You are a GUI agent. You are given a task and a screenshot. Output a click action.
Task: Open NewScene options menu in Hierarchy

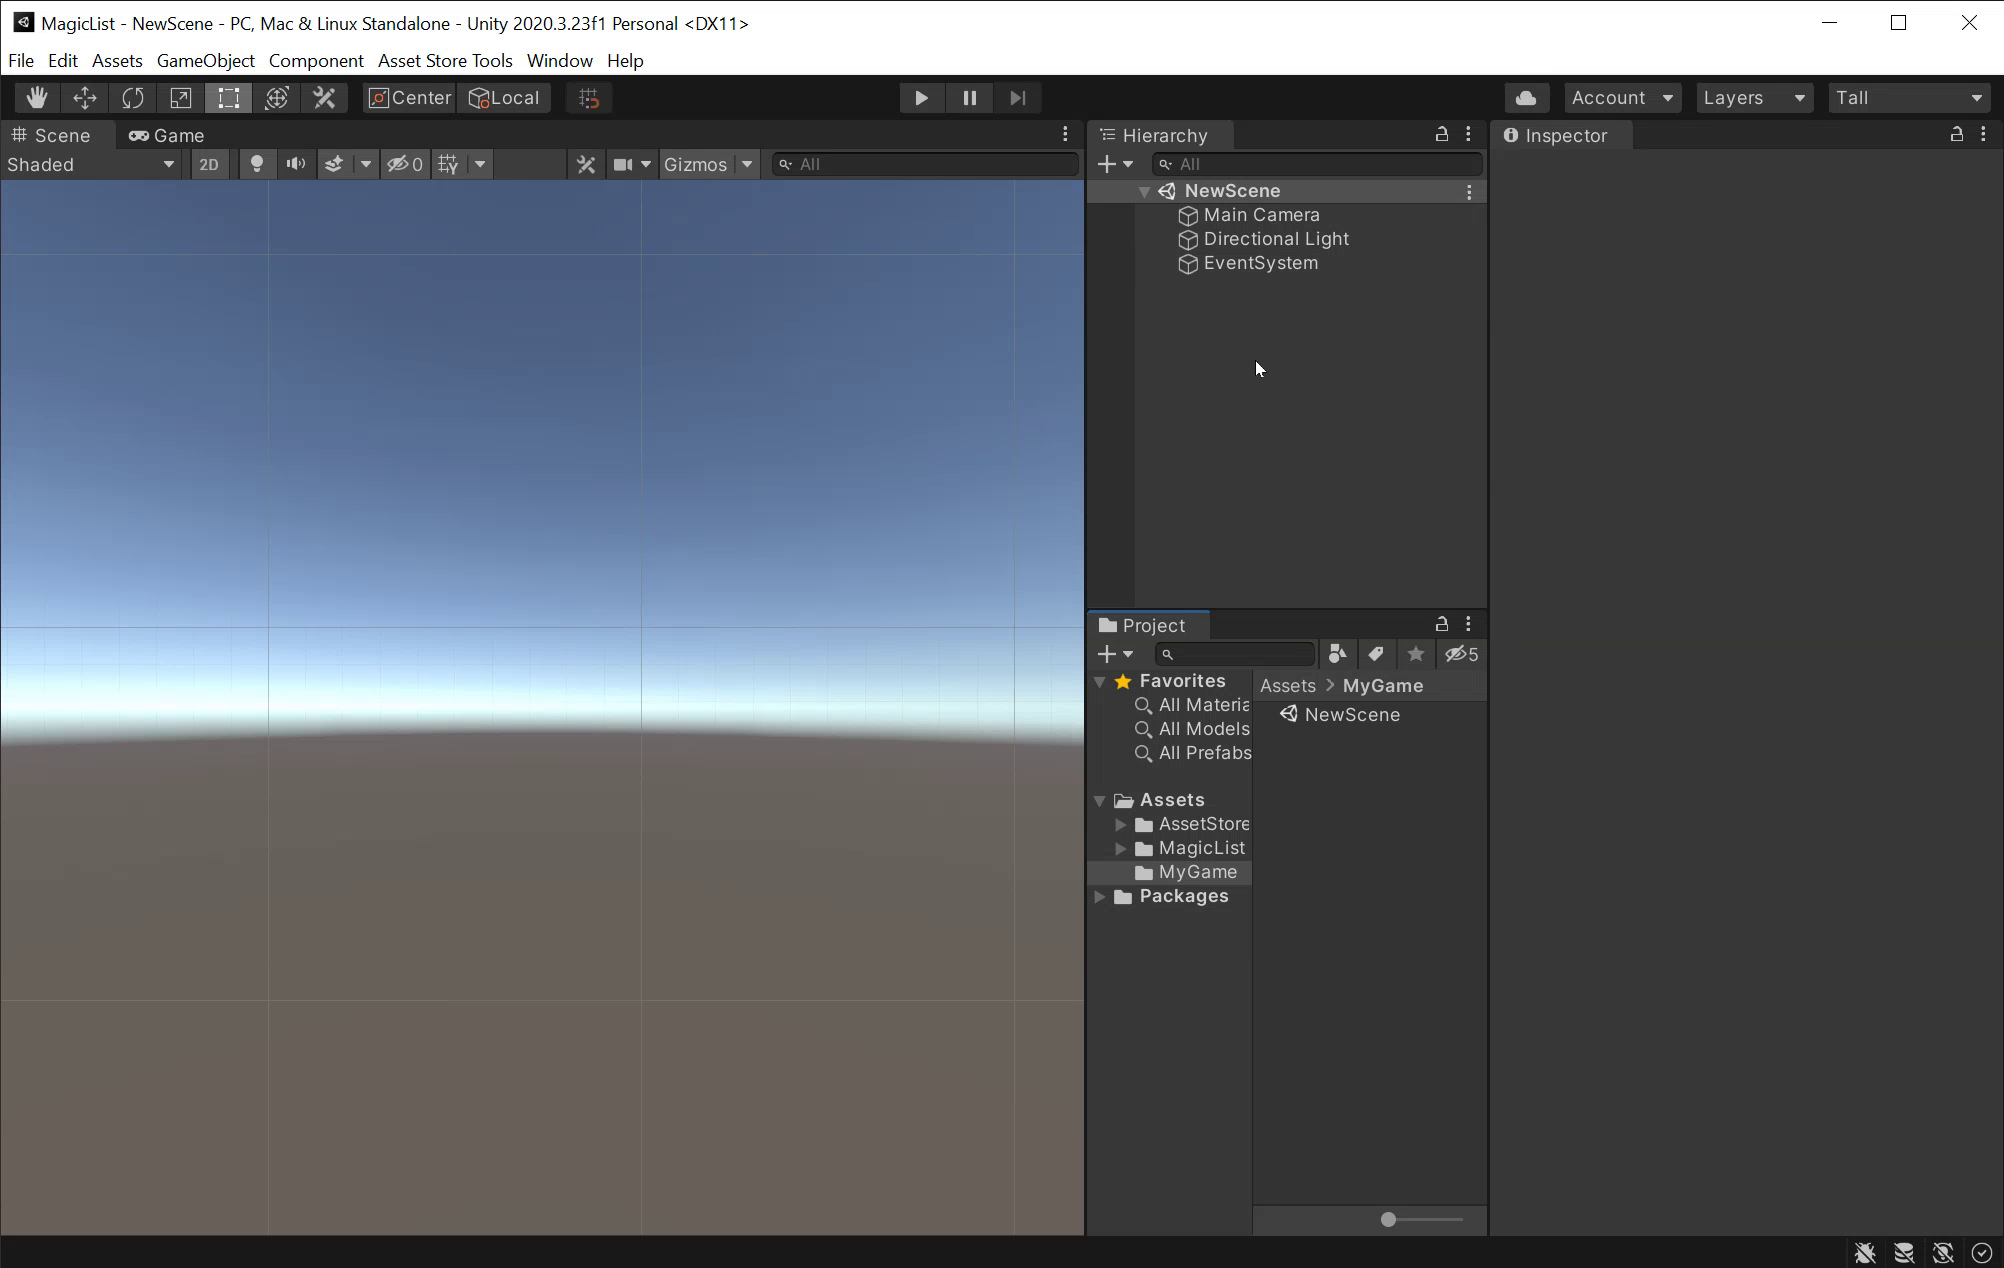1469,192
